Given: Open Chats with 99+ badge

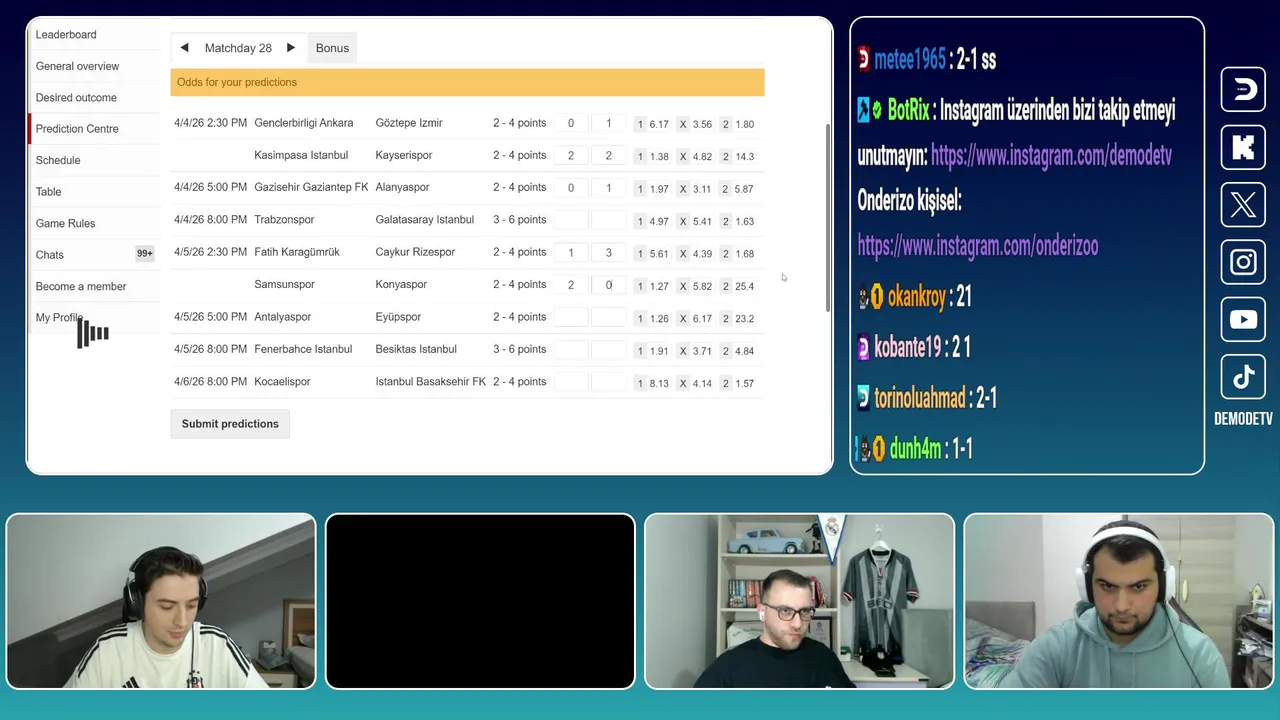Looking at the screenshot, I should click(95, 255).
